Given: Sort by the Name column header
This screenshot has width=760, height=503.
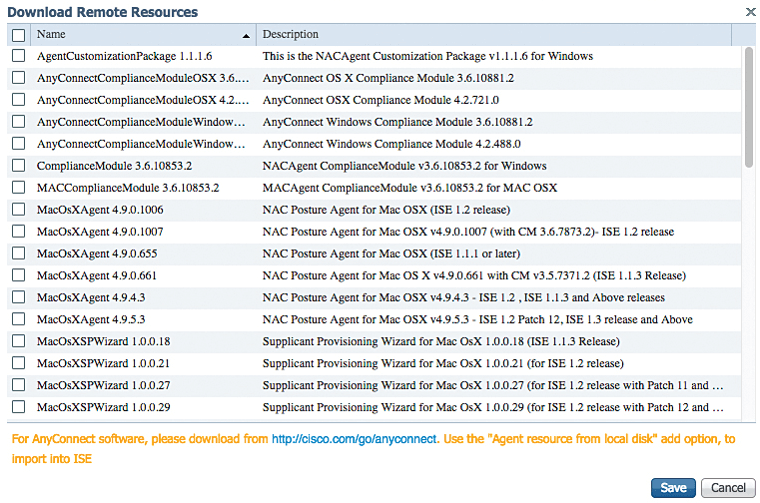Looking at the screenshot, I should pyautogui.click(x=130, y=35).
